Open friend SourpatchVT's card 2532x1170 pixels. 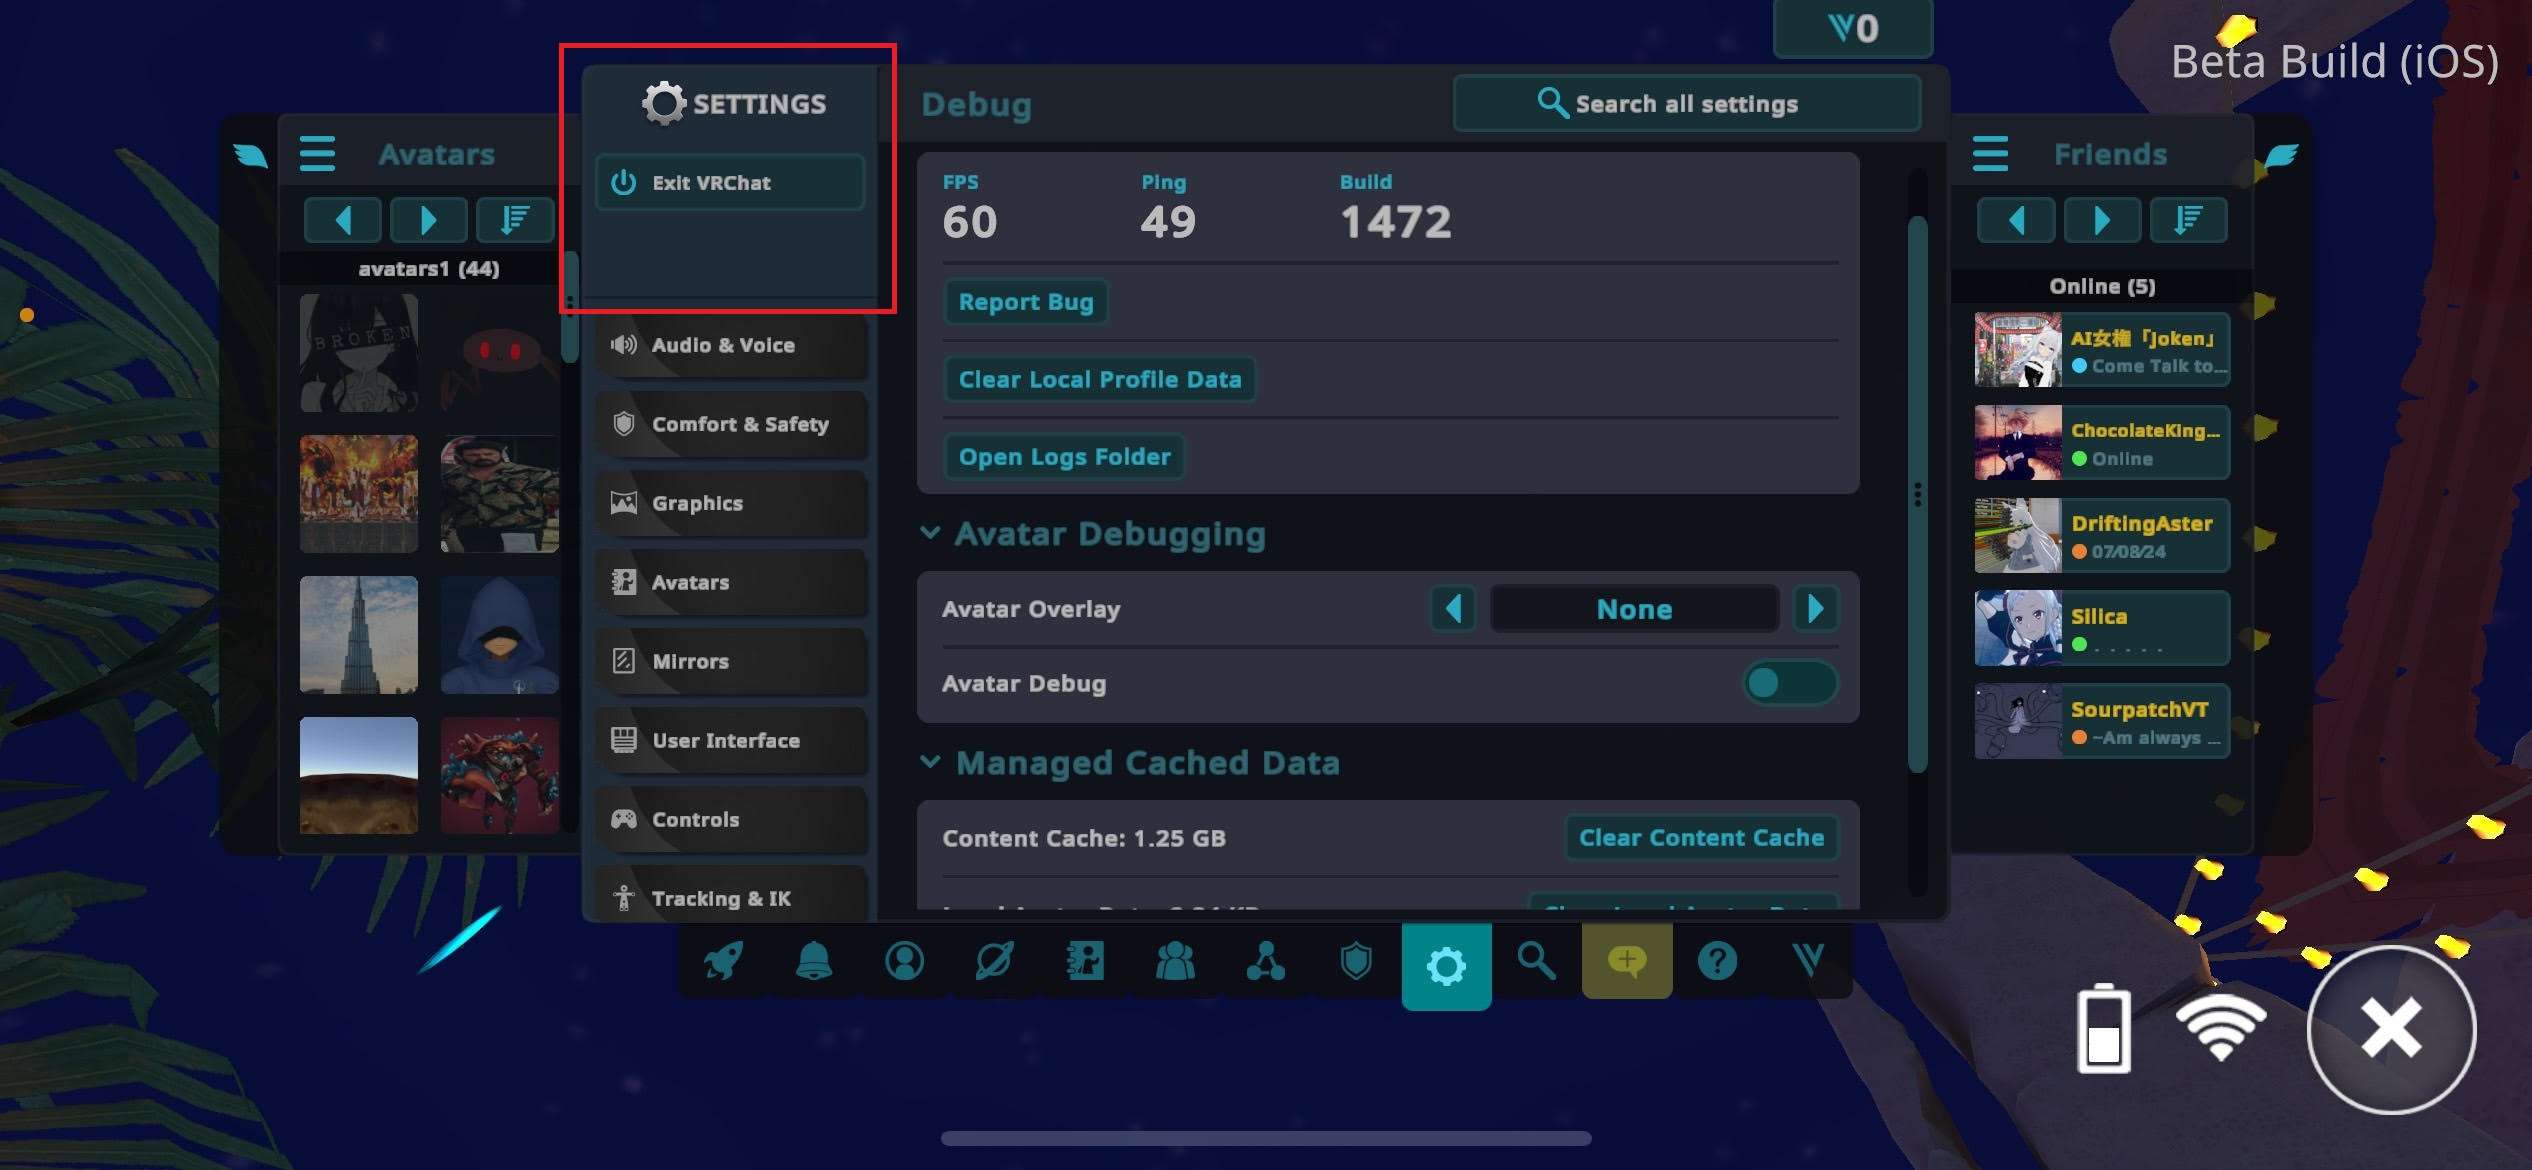tap(2102, 721)
